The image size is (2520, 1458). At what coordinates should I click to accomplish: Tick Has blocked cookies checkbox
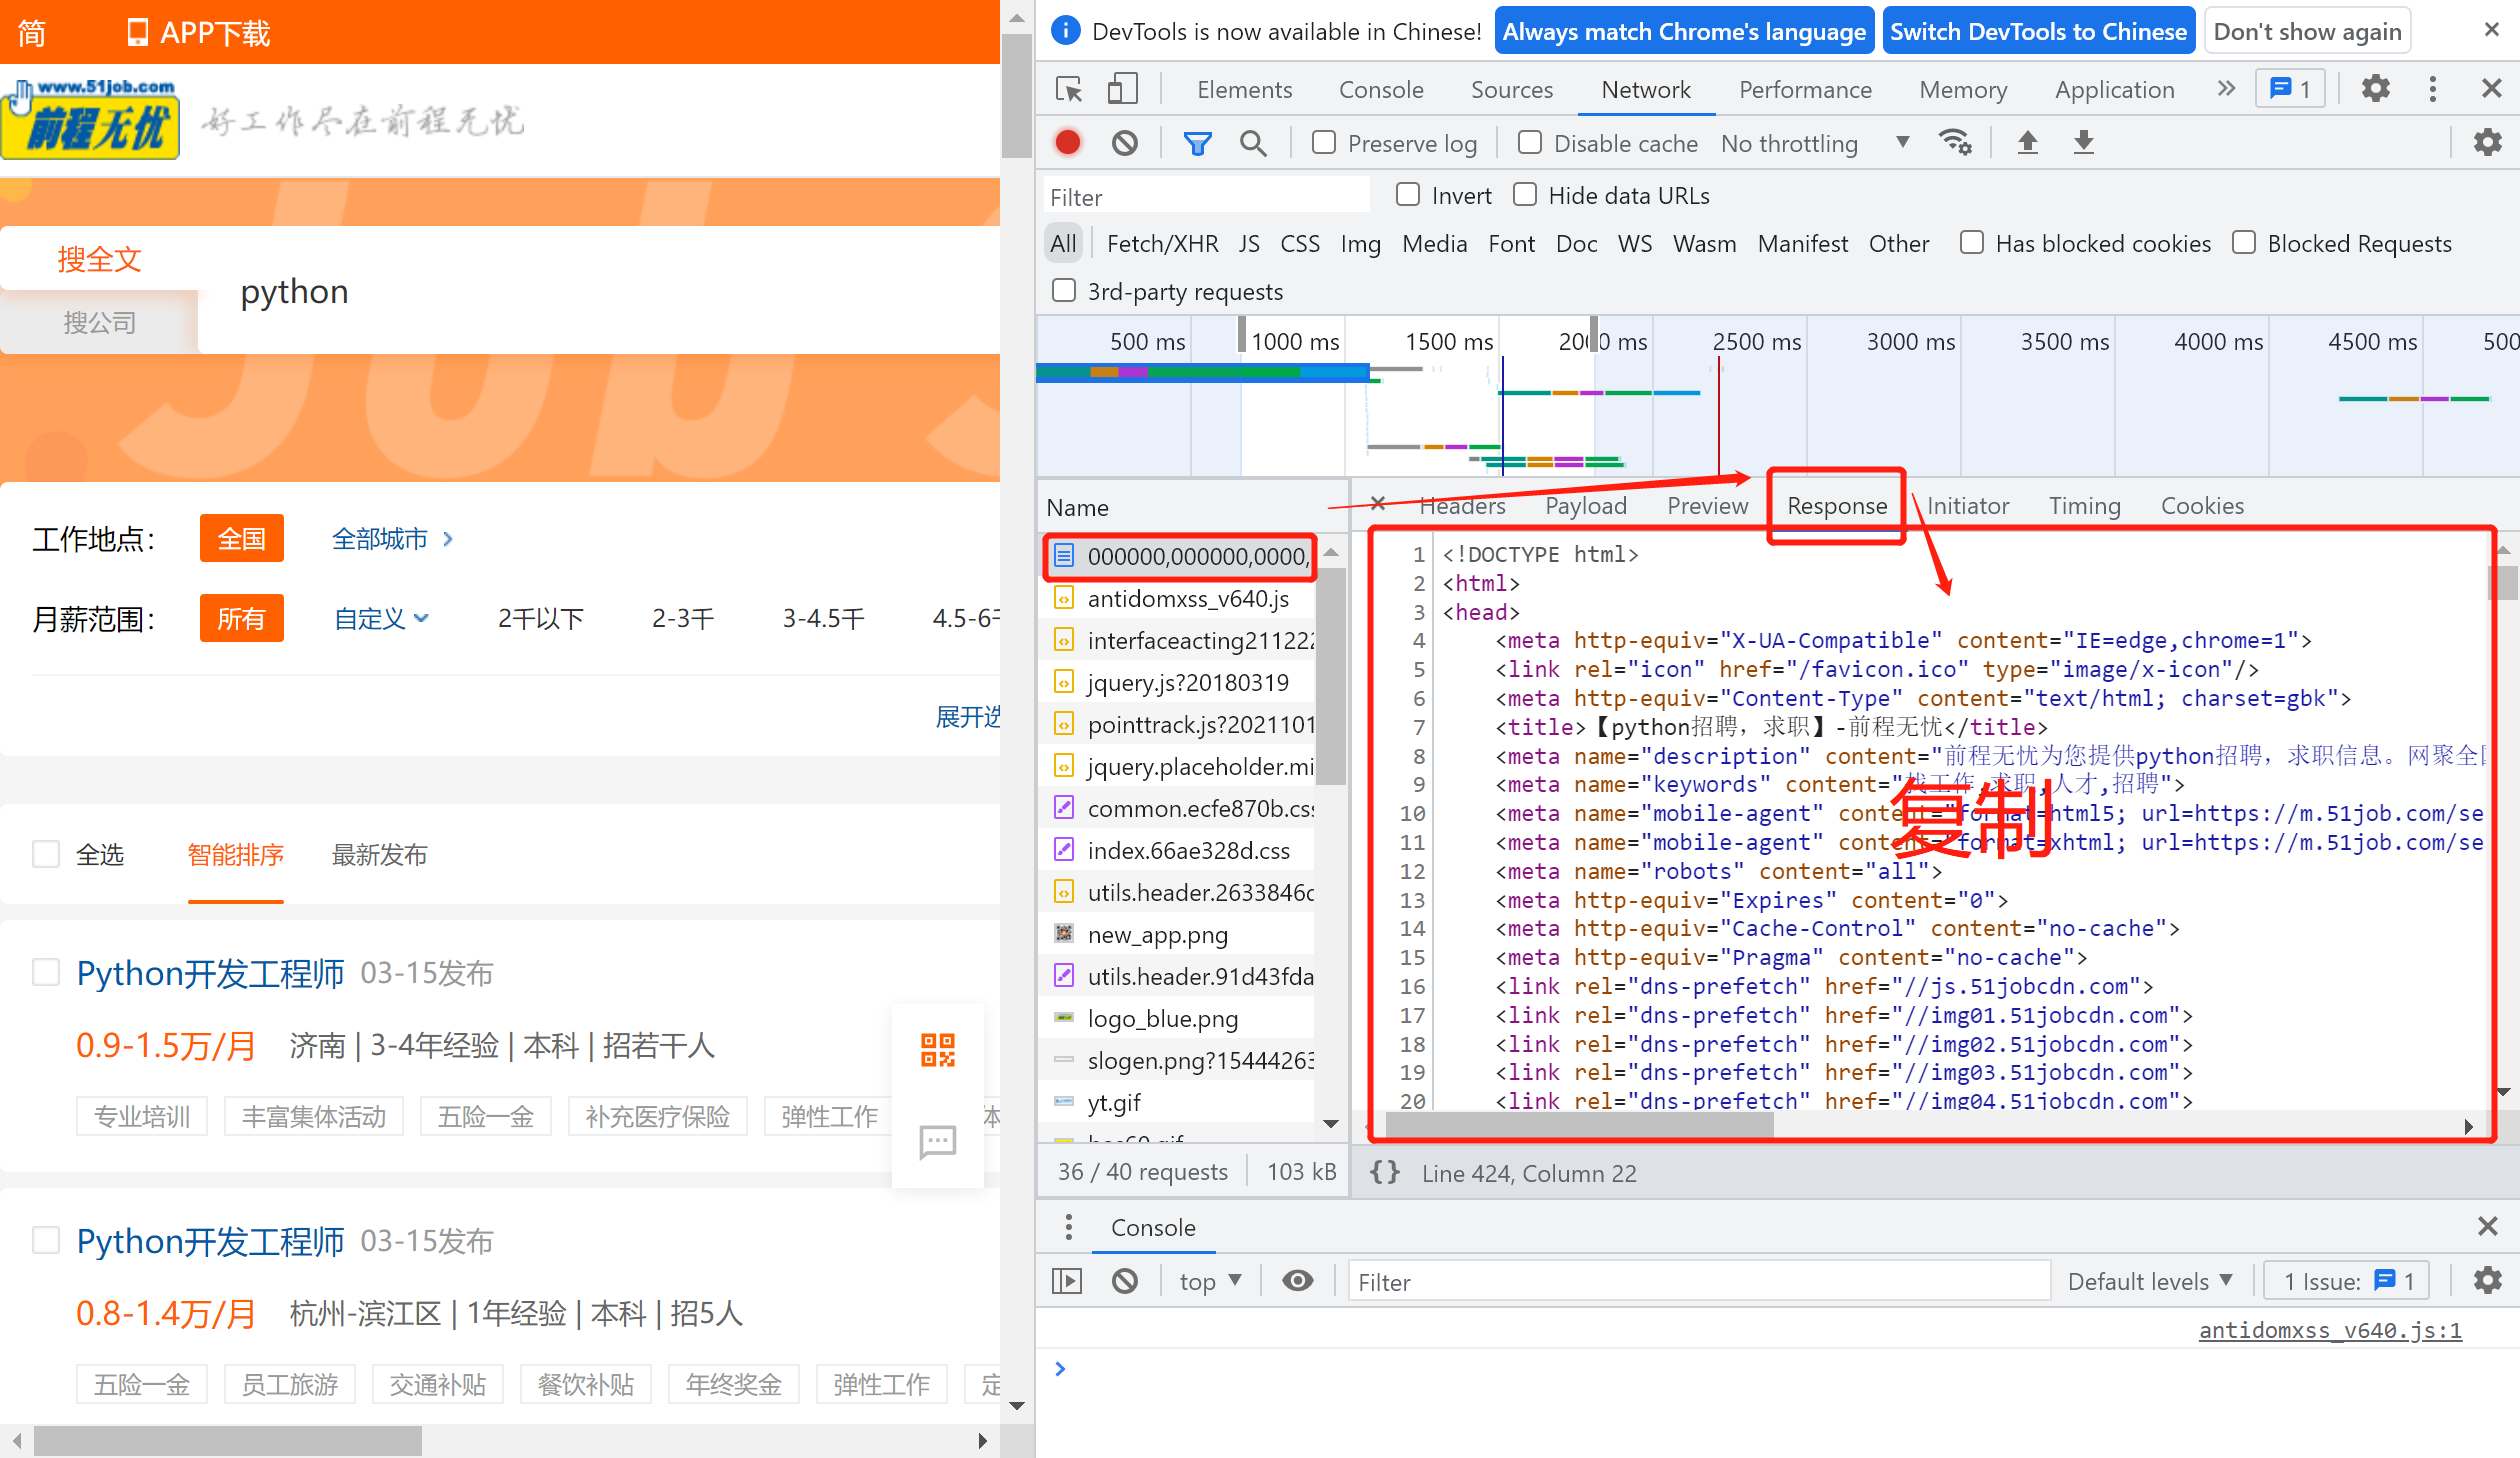(1972, 242)
